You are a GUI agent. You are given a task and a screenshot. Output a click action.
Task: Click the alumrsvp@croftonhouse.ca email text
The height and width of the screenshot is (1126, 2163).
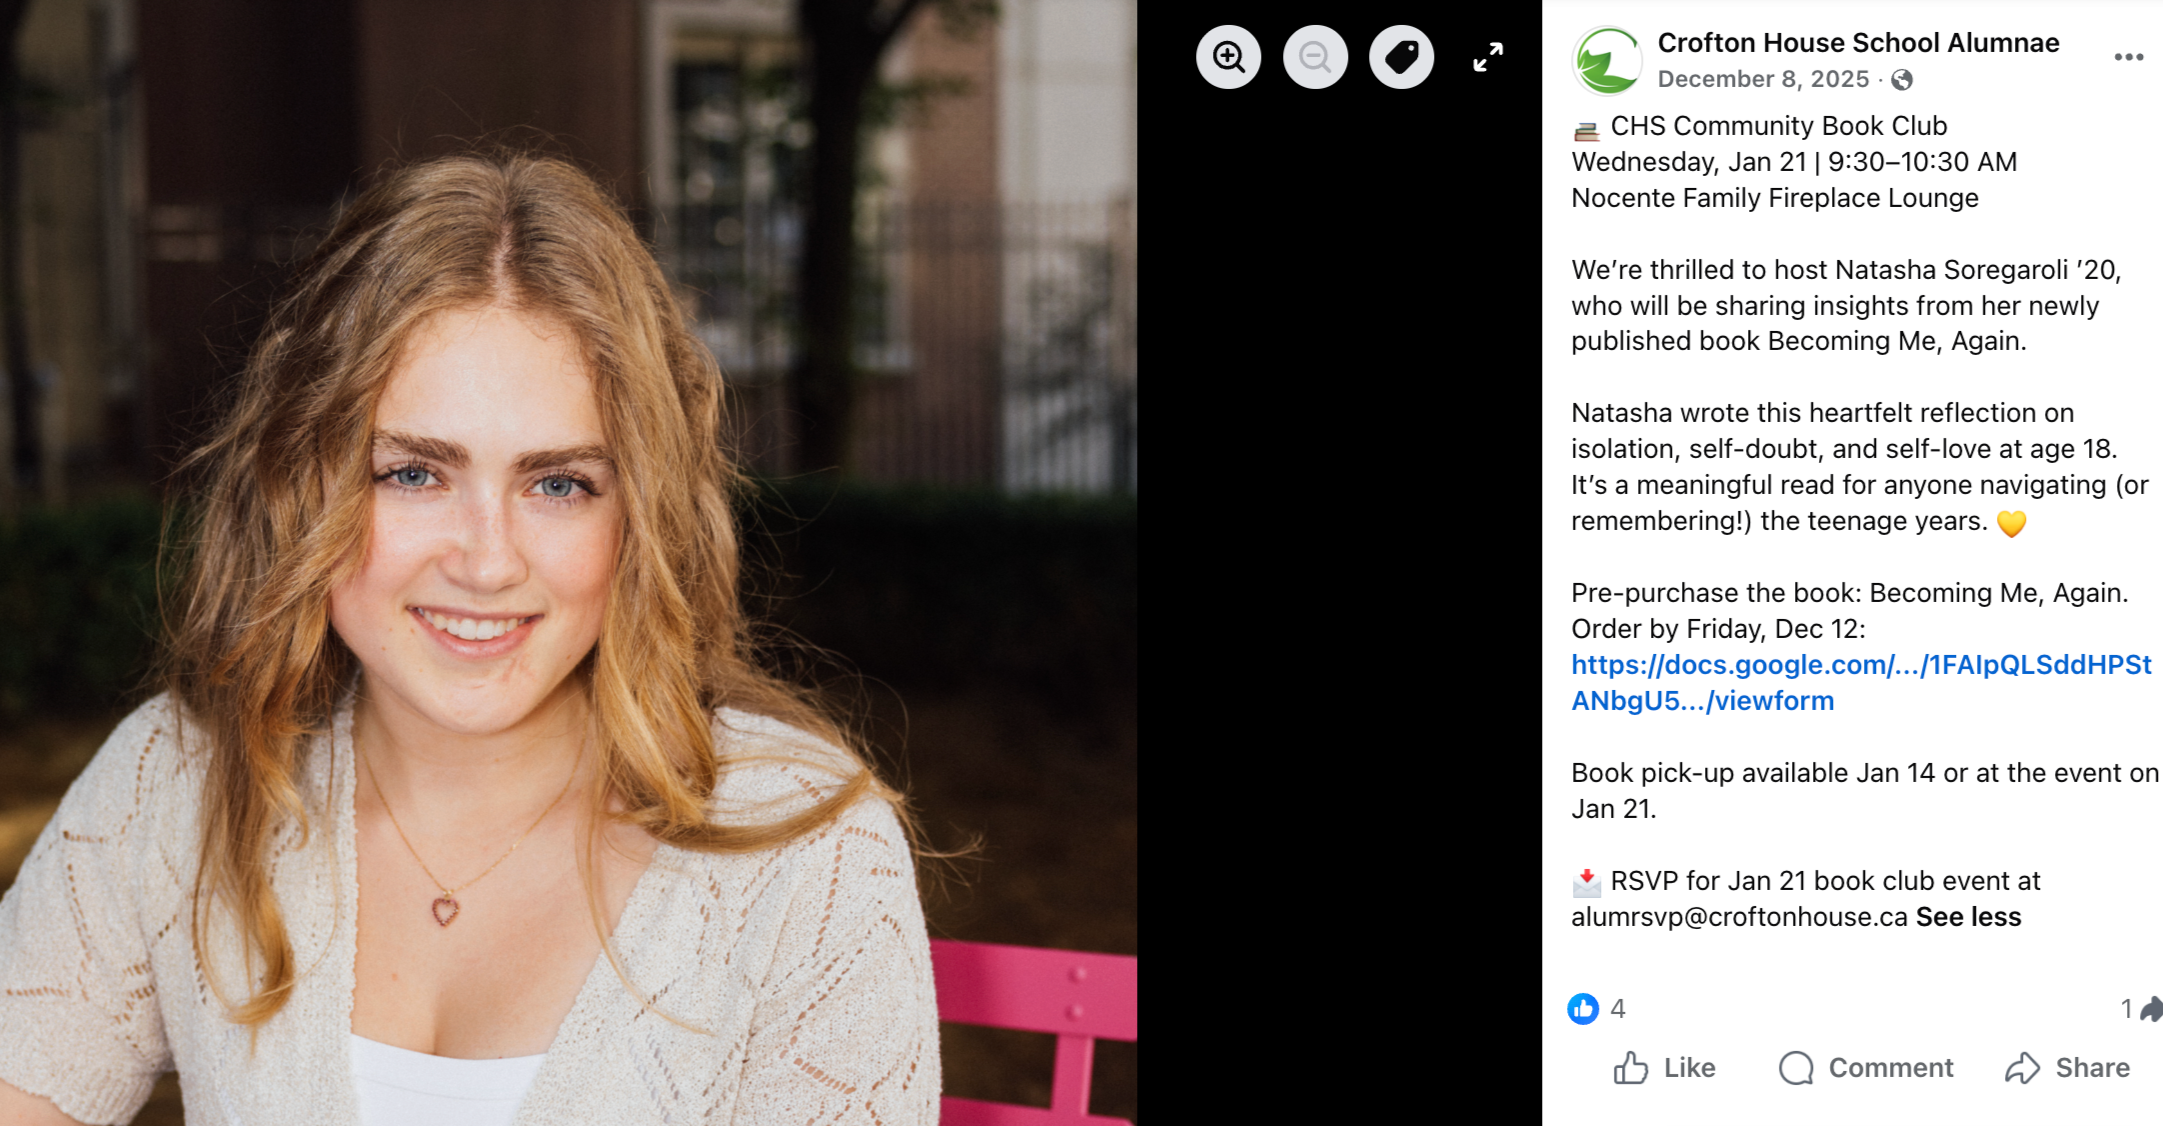1739,917
